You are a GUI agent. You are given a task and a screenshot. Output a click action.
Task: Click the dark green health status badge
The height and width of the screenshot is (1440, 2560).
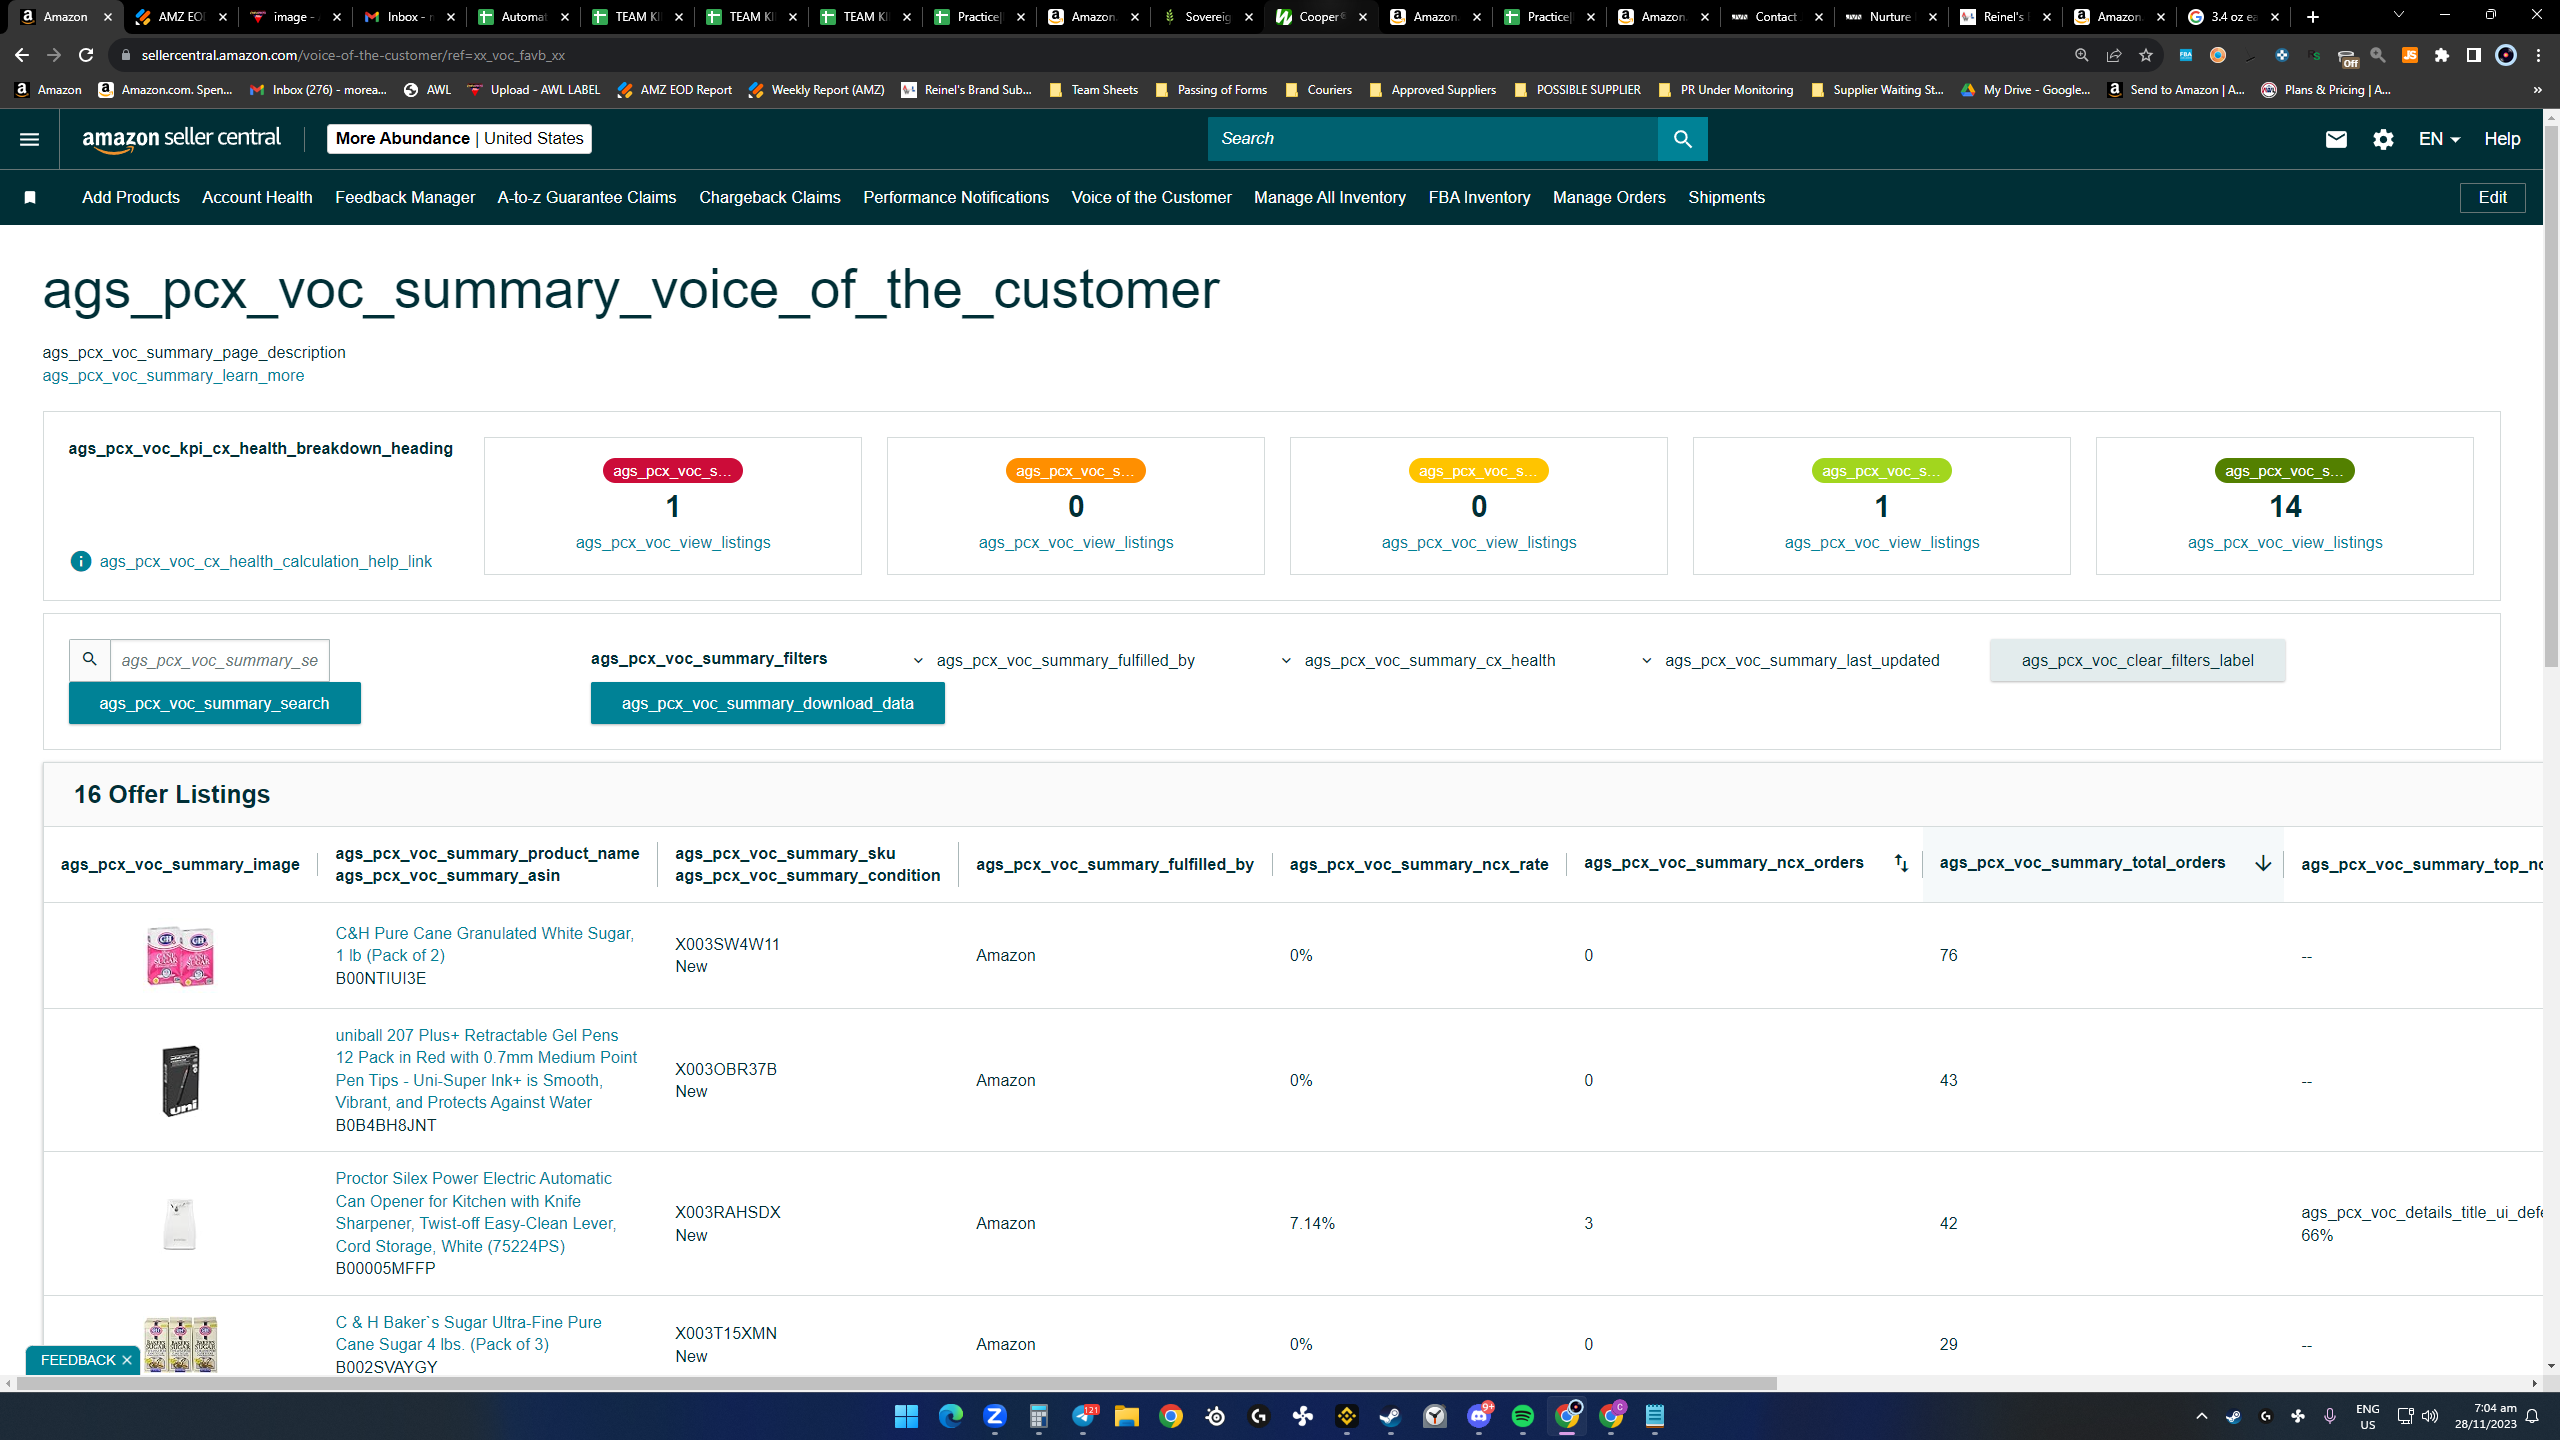pyautogui.click(x=2284, y=471)
